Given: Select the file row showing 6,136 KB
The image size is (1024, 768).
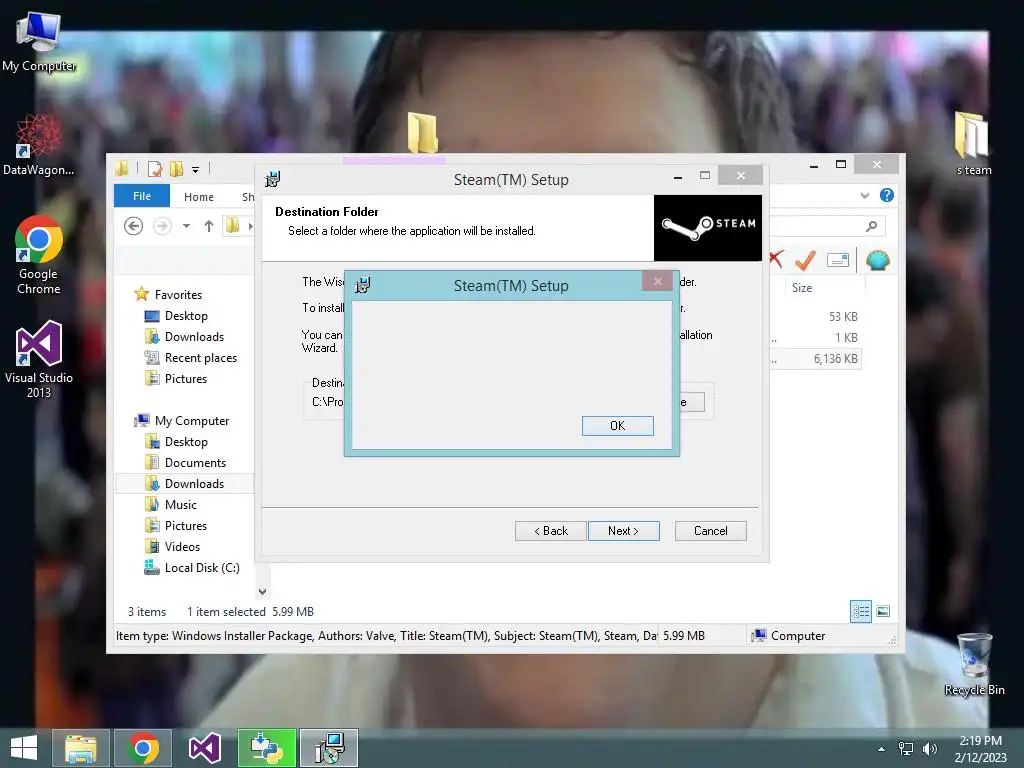Looking at the screenshot, I should (816, 359).
